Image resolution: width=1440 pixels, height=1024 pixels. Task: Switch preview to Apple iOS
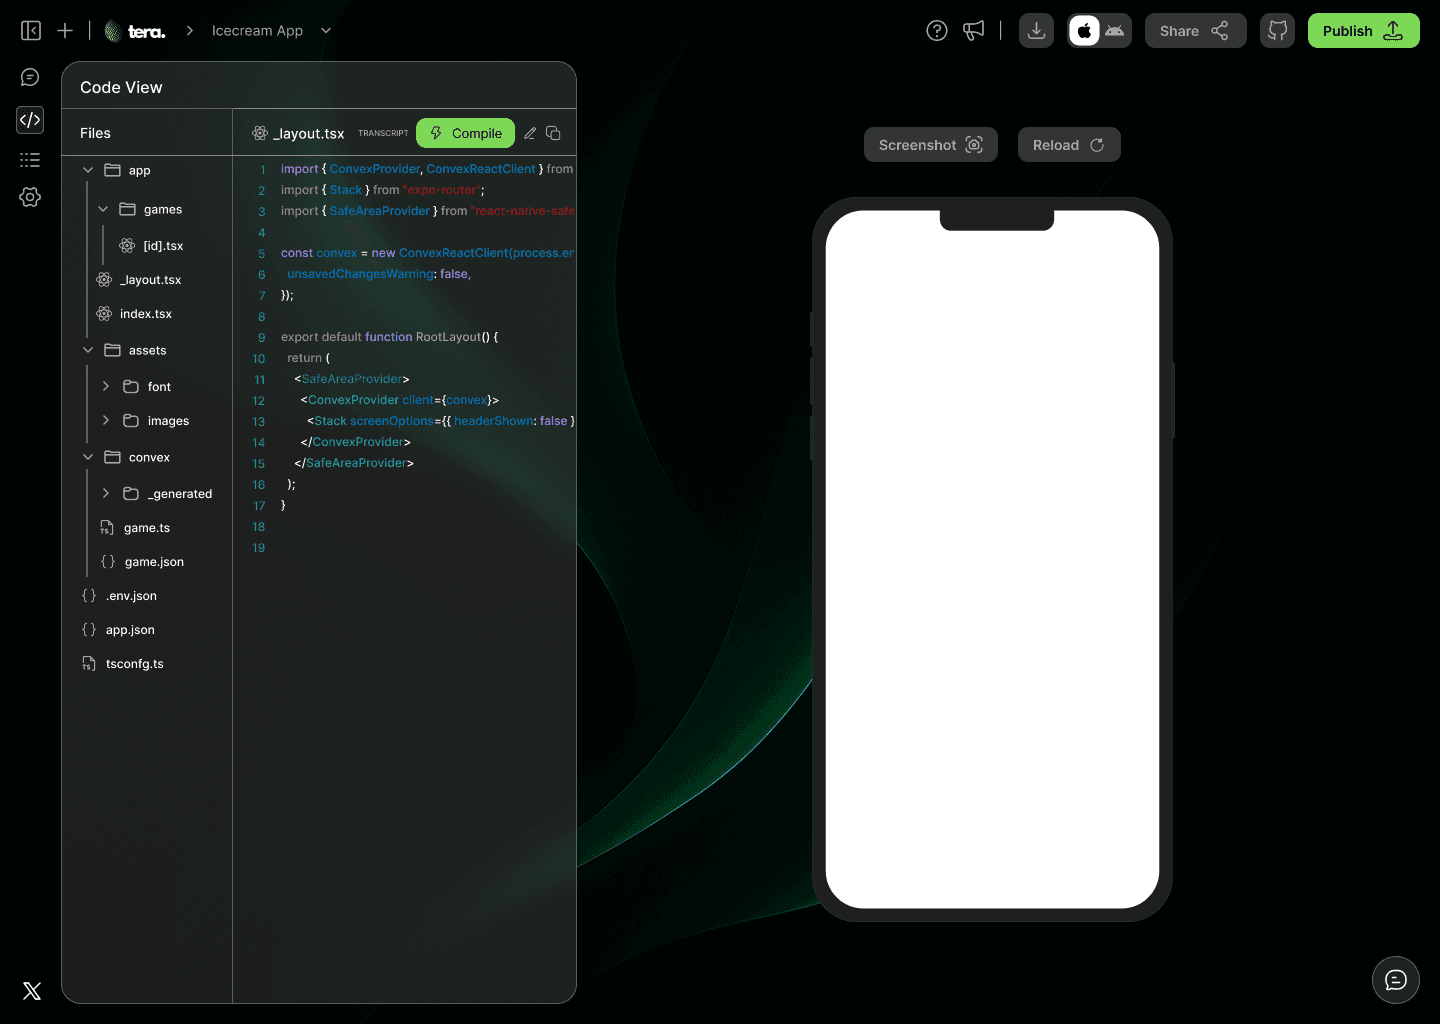tap(1084, 31)
